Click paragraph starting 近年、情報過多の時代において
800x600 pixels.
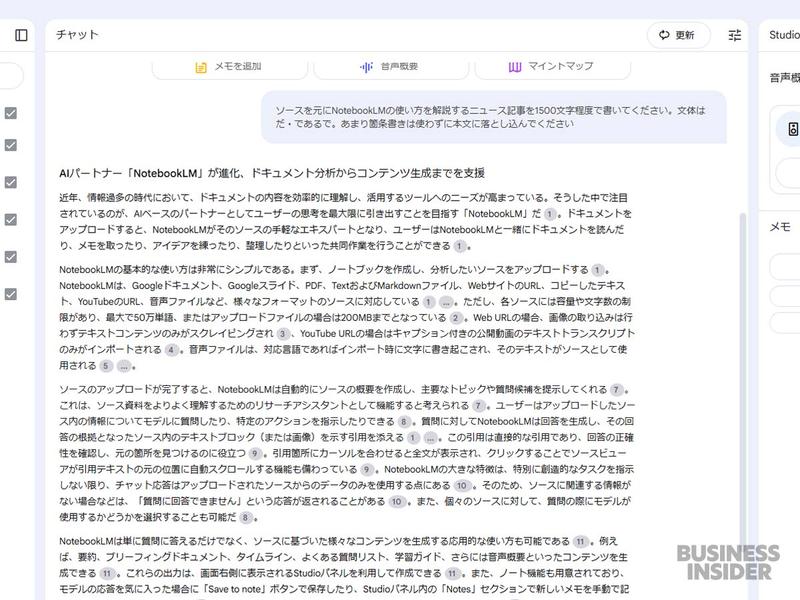pos(346,222)
